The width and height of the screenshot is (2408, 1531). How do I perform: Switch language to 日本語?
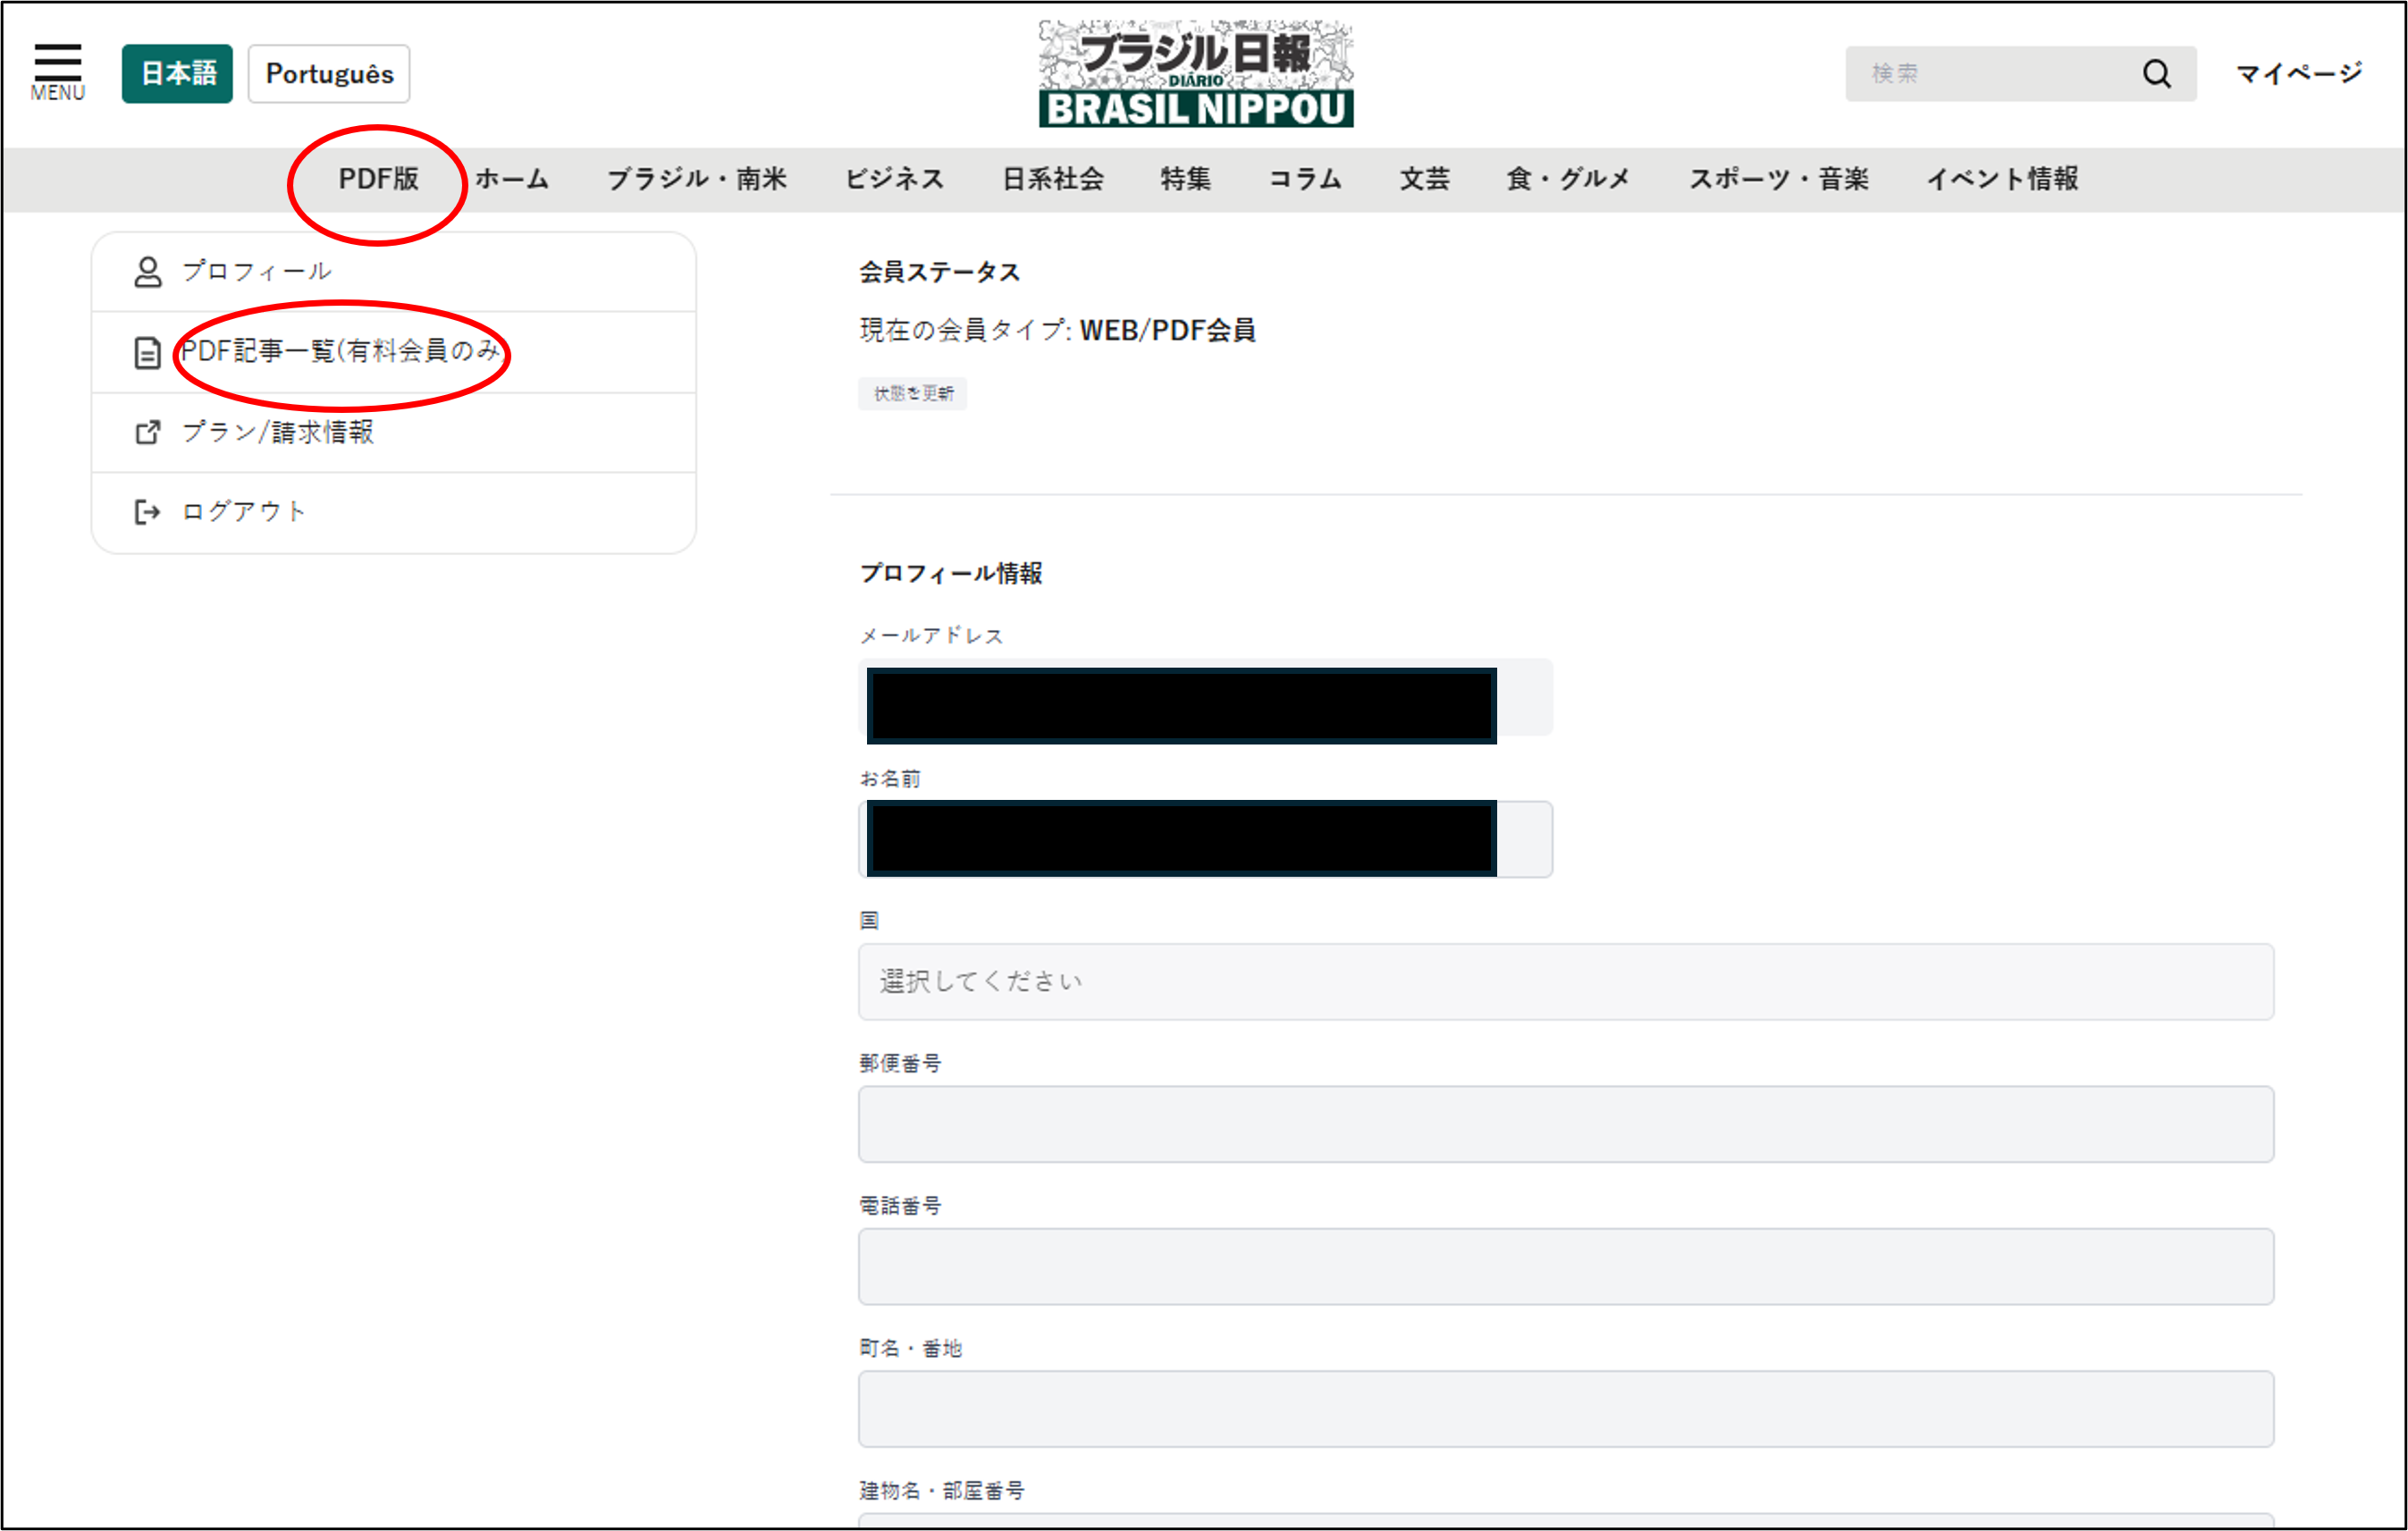[x=177, y=73]
